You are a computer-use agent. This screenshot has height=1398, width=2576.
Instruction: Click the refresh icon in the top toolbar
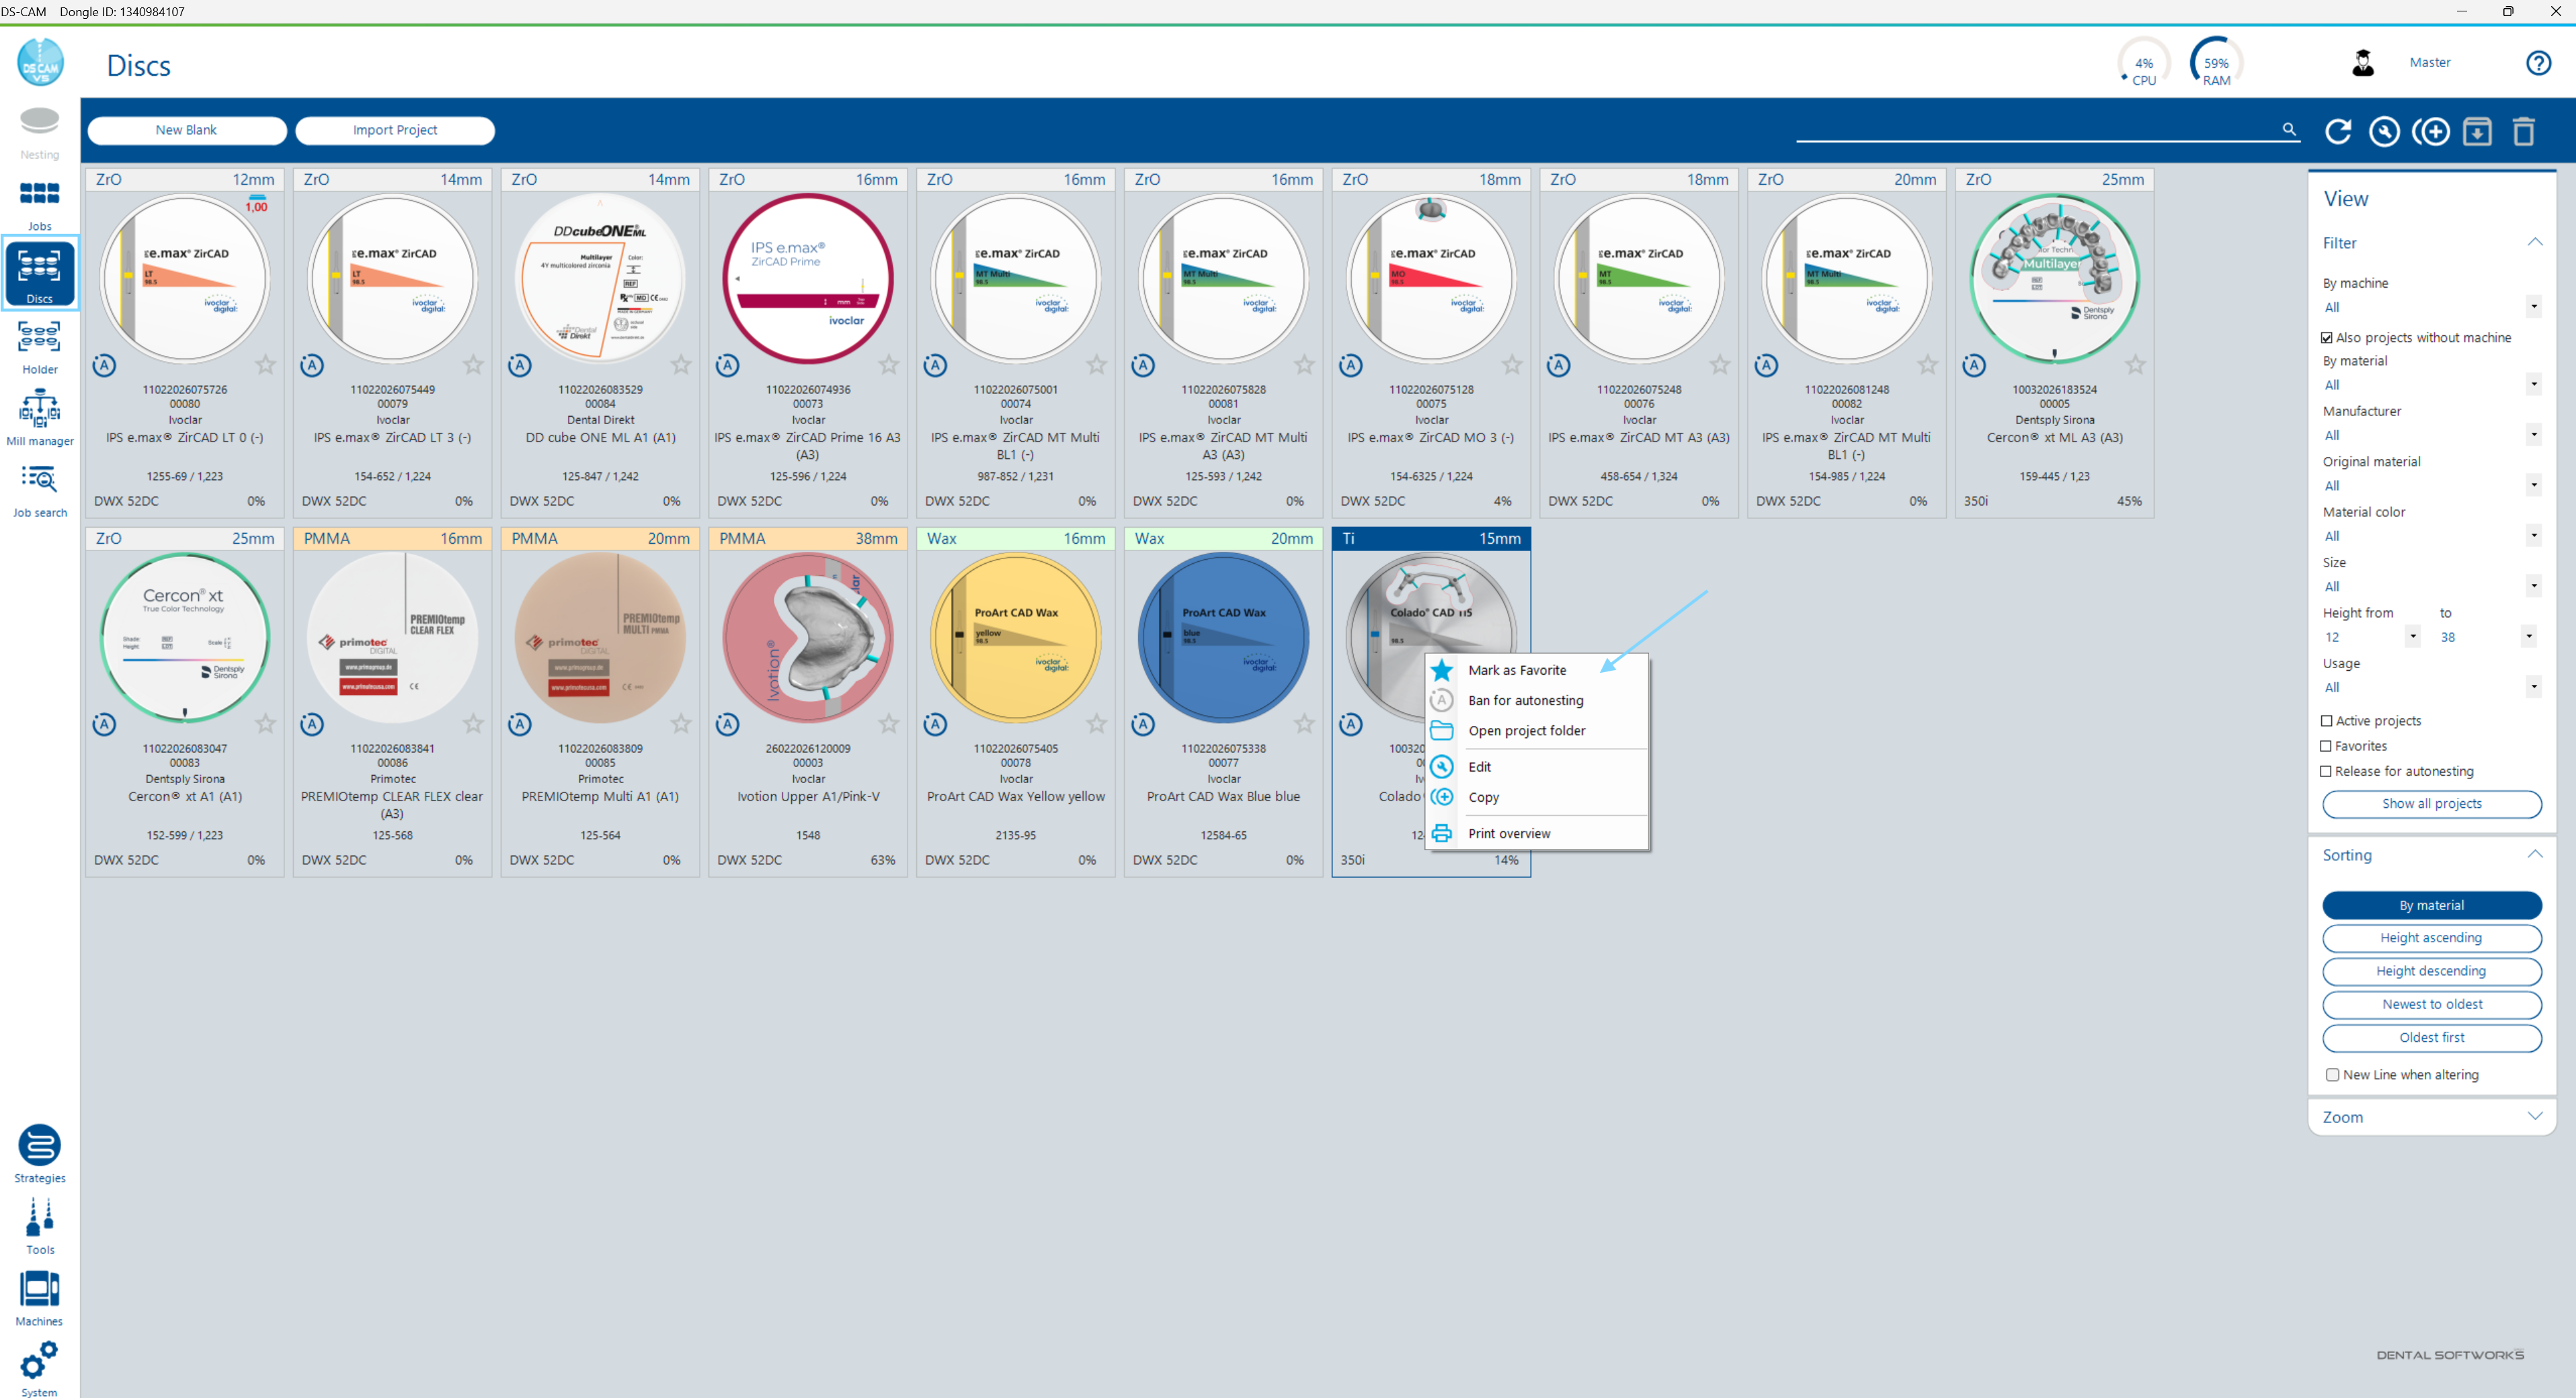2338,131
